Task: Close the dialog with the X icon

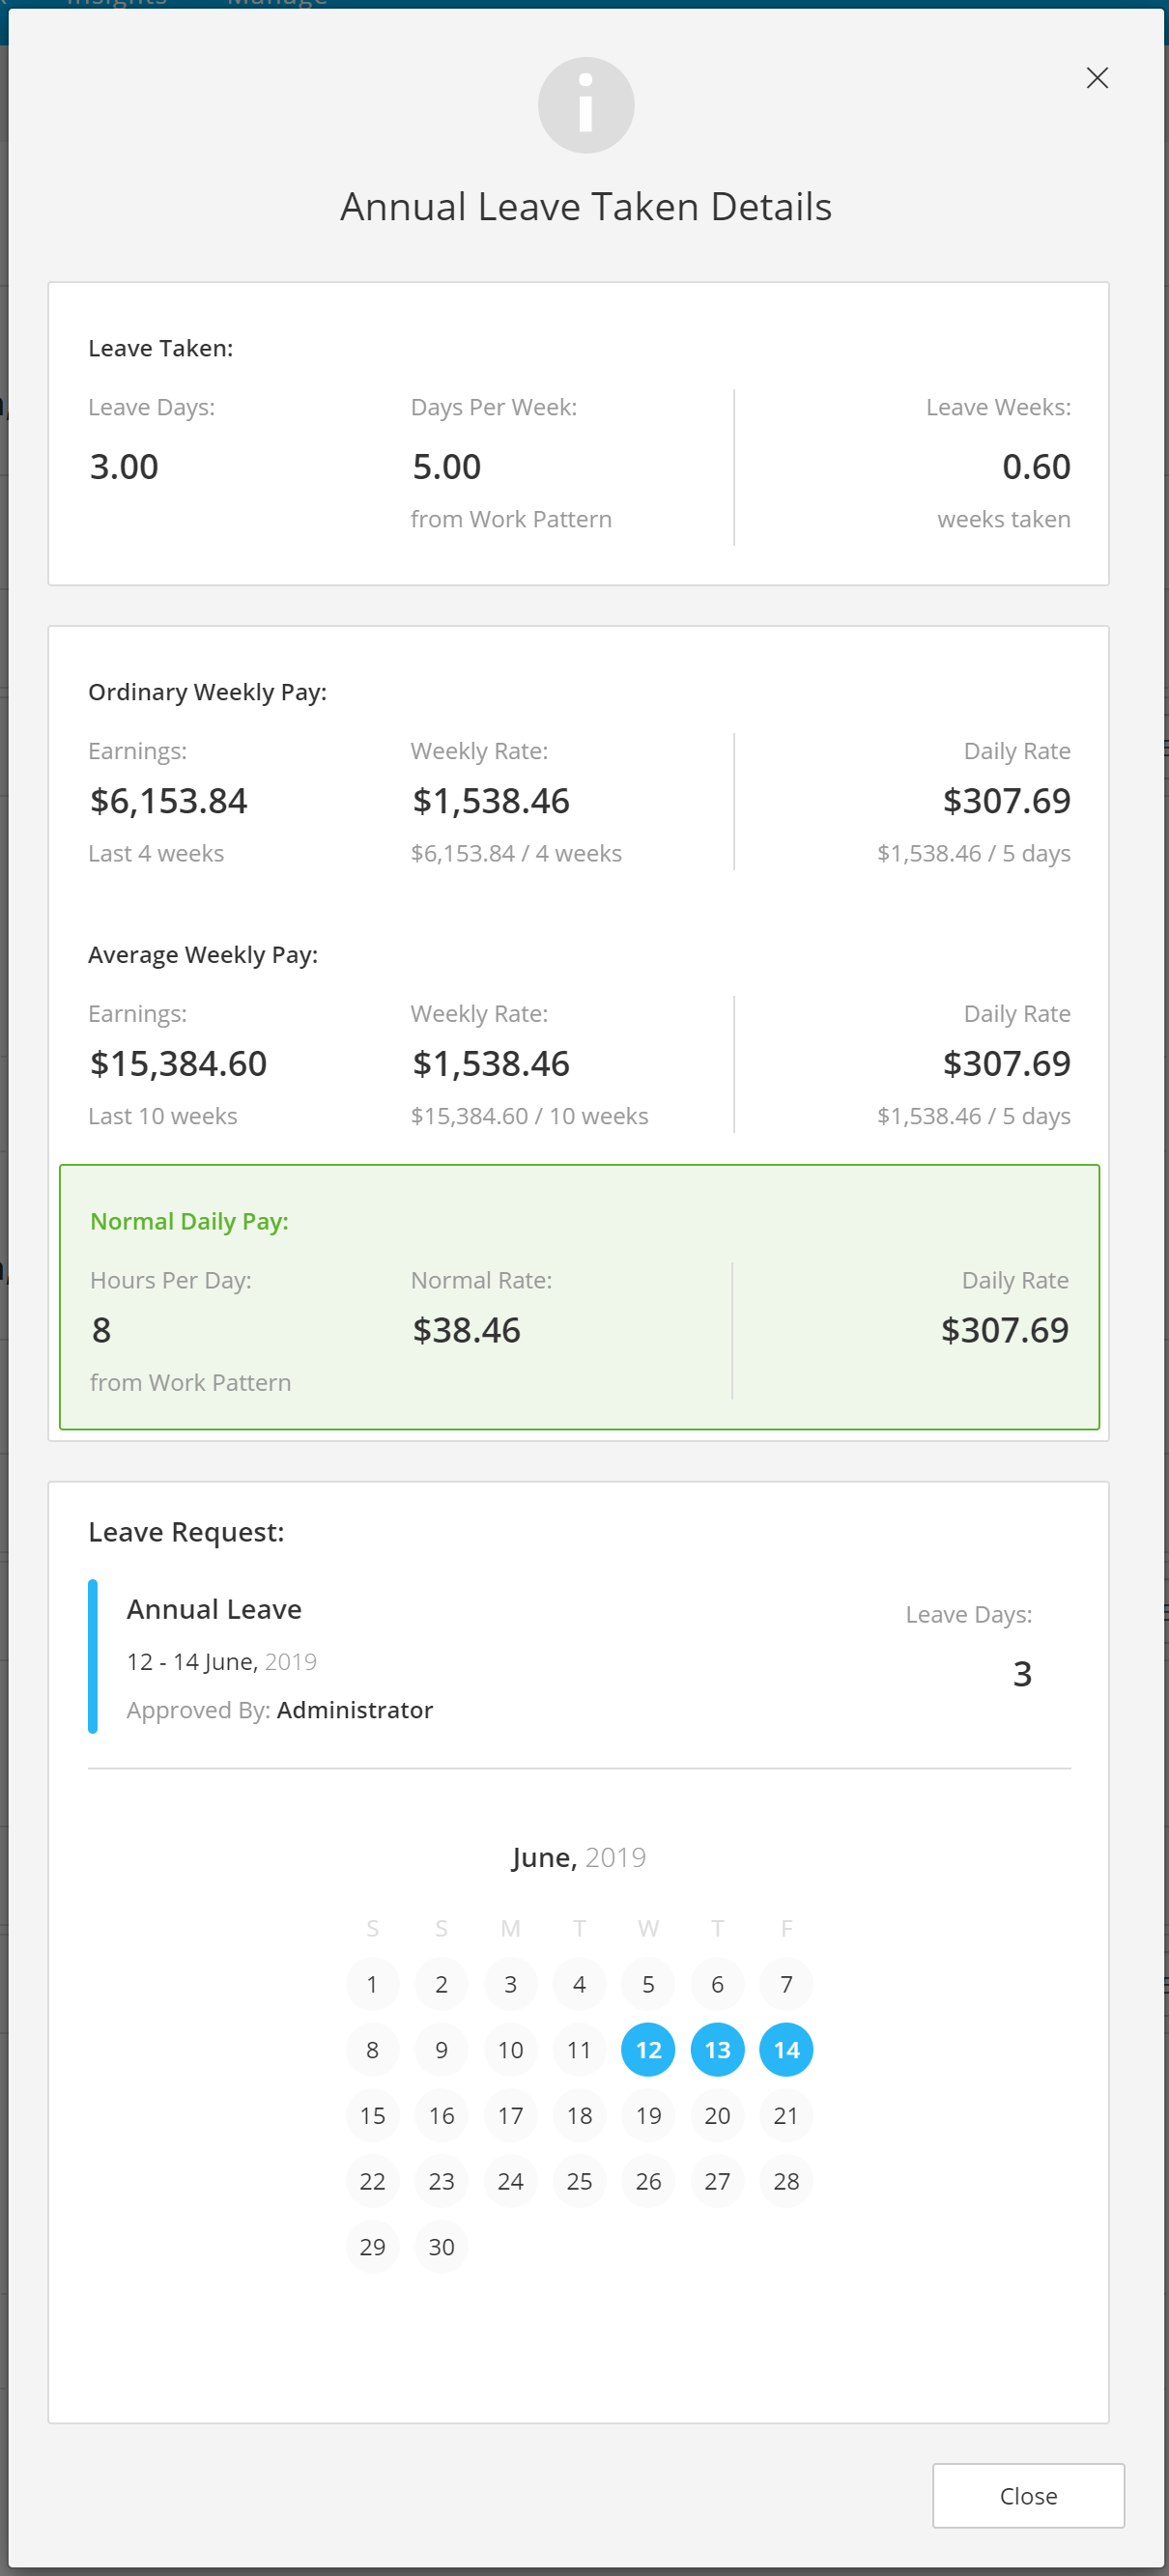Action: pyautogui.click(x=1096, y=78)
